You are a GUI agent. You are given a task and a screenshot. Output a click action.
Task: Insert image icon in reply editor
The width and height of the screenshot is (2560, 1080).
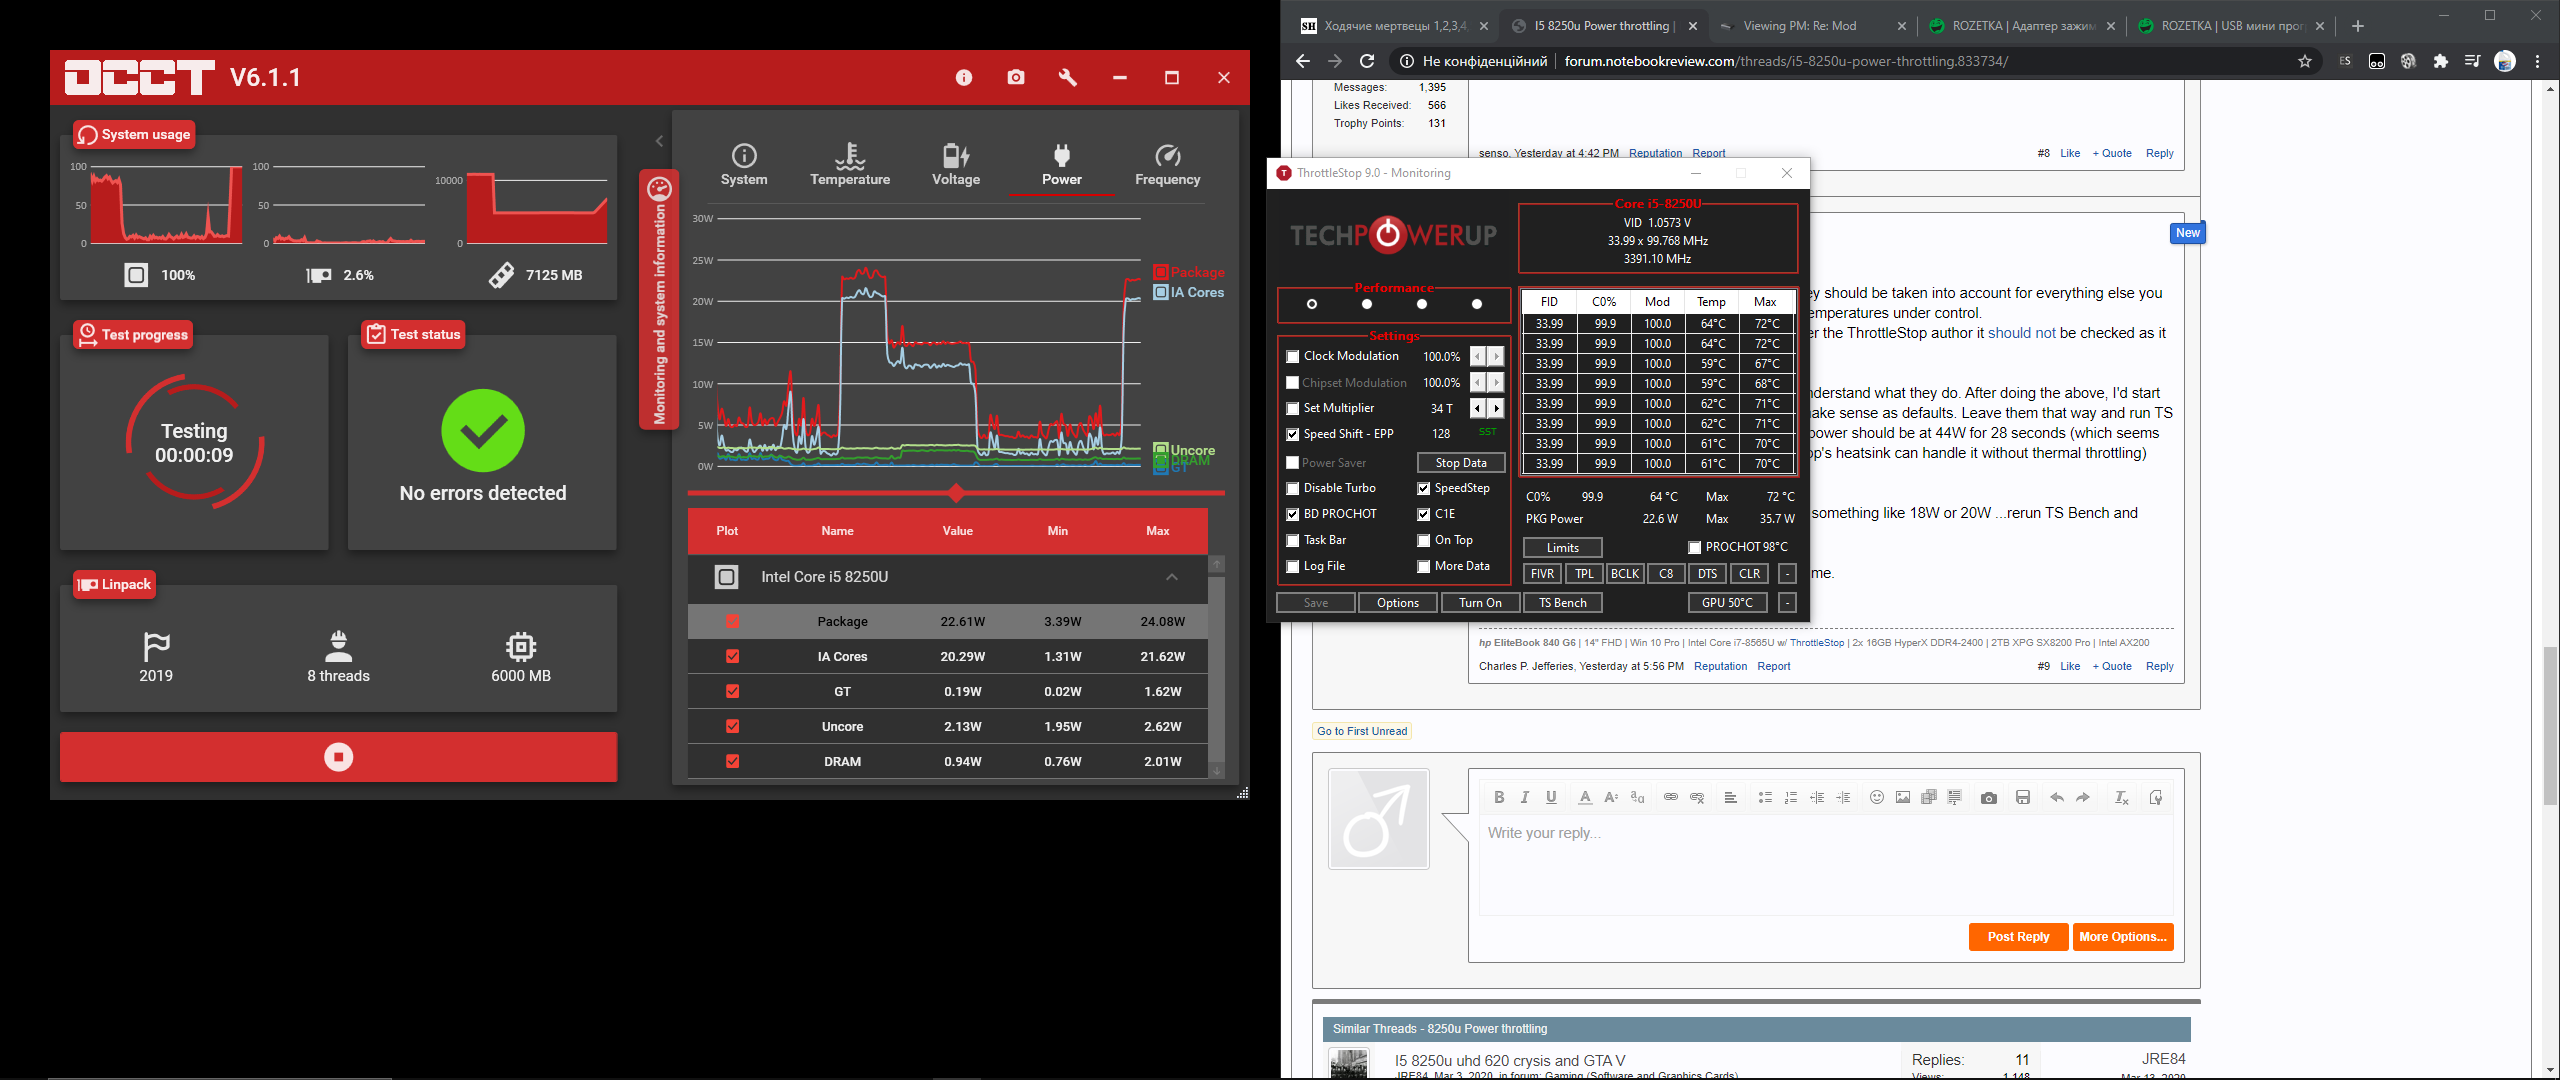1903,797
